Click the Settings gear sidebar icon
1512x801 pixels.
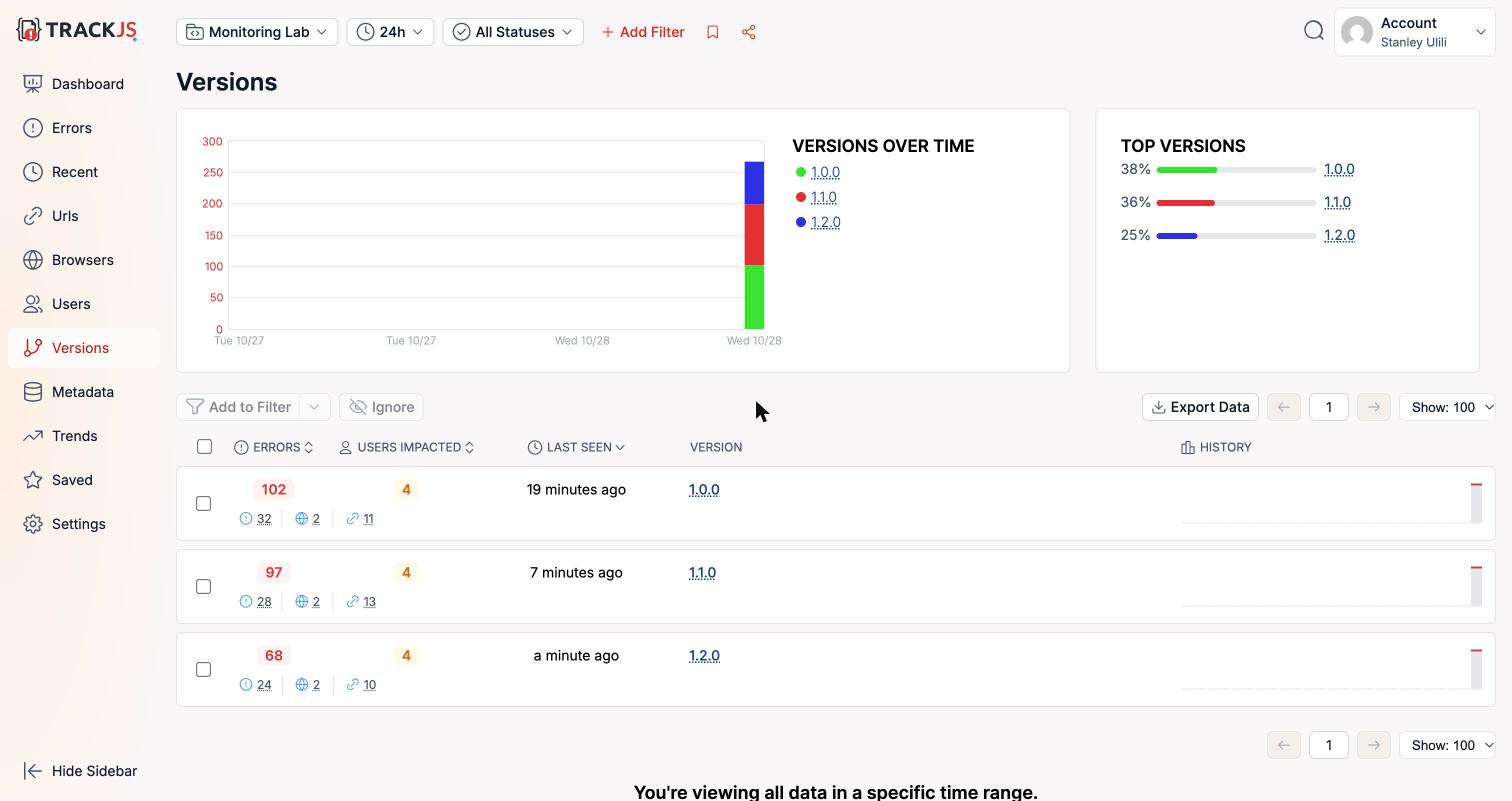click(33, 524)
